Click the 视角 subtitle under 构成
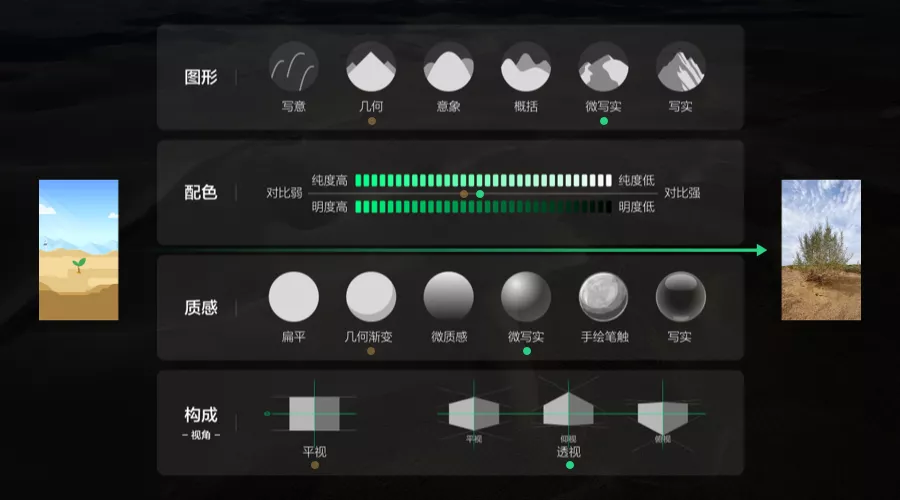 201,435
